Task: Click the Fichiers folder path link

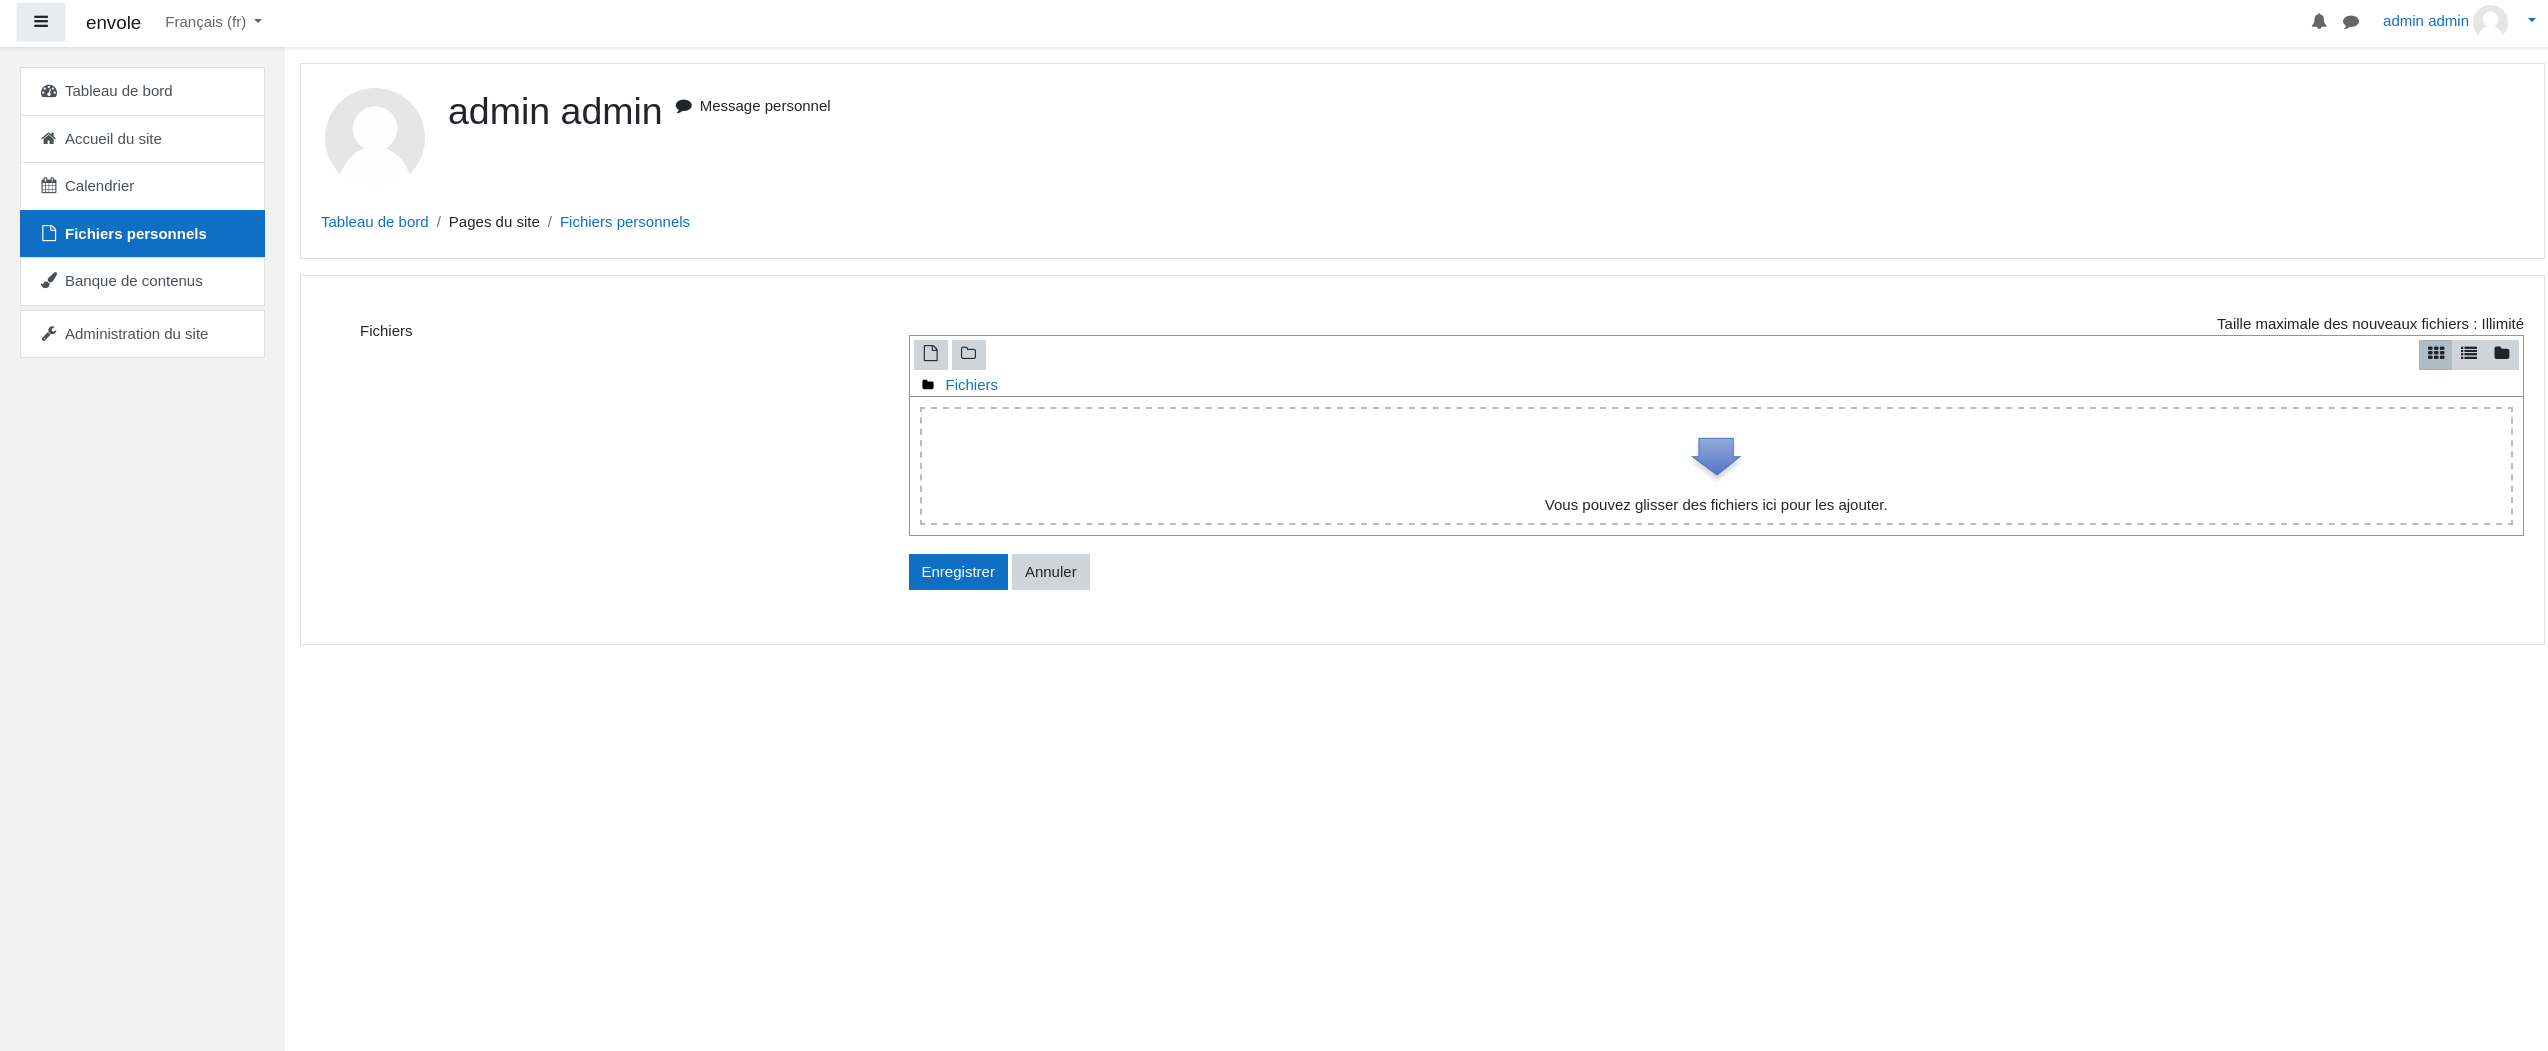Action: pyautogui.click(x=971, y=385)
